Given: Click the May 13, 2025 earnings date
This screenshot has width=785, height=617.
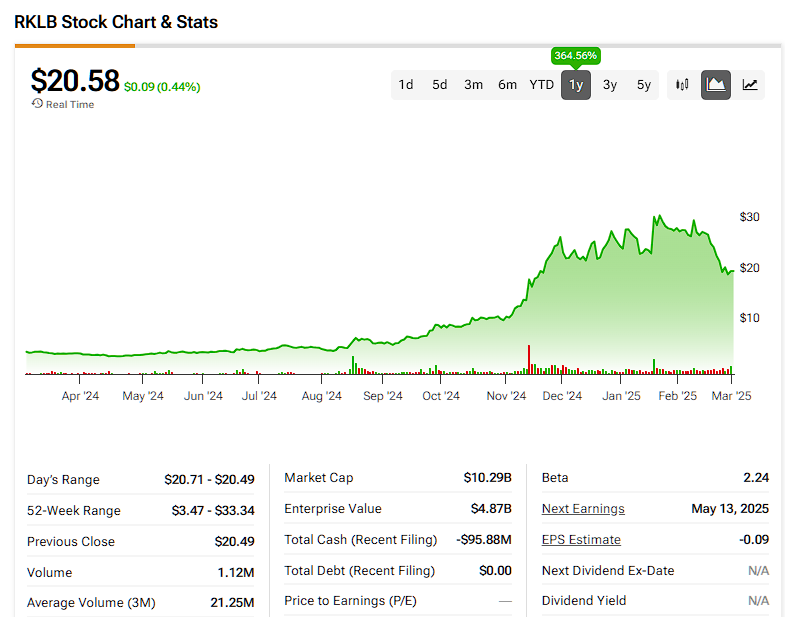Looking at the screenshot, I should (x=730, y=508).
